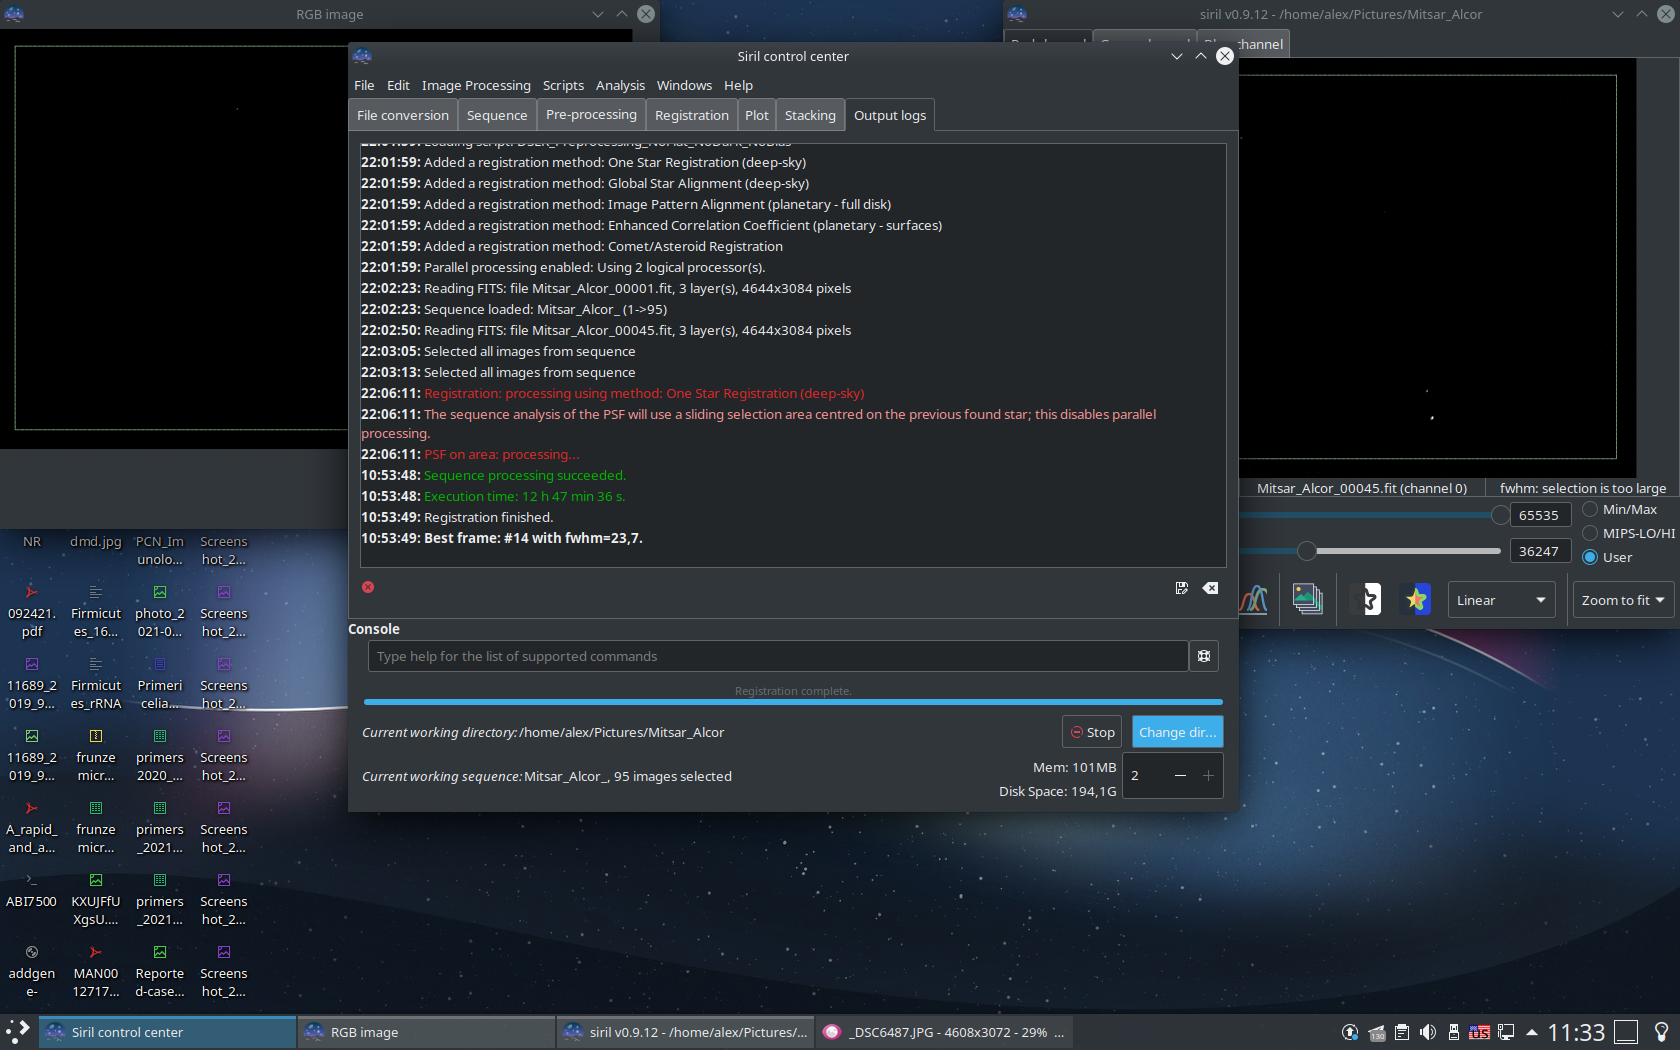
Task: Open the histogram transformation tool icon
Action: point(1254,600)
